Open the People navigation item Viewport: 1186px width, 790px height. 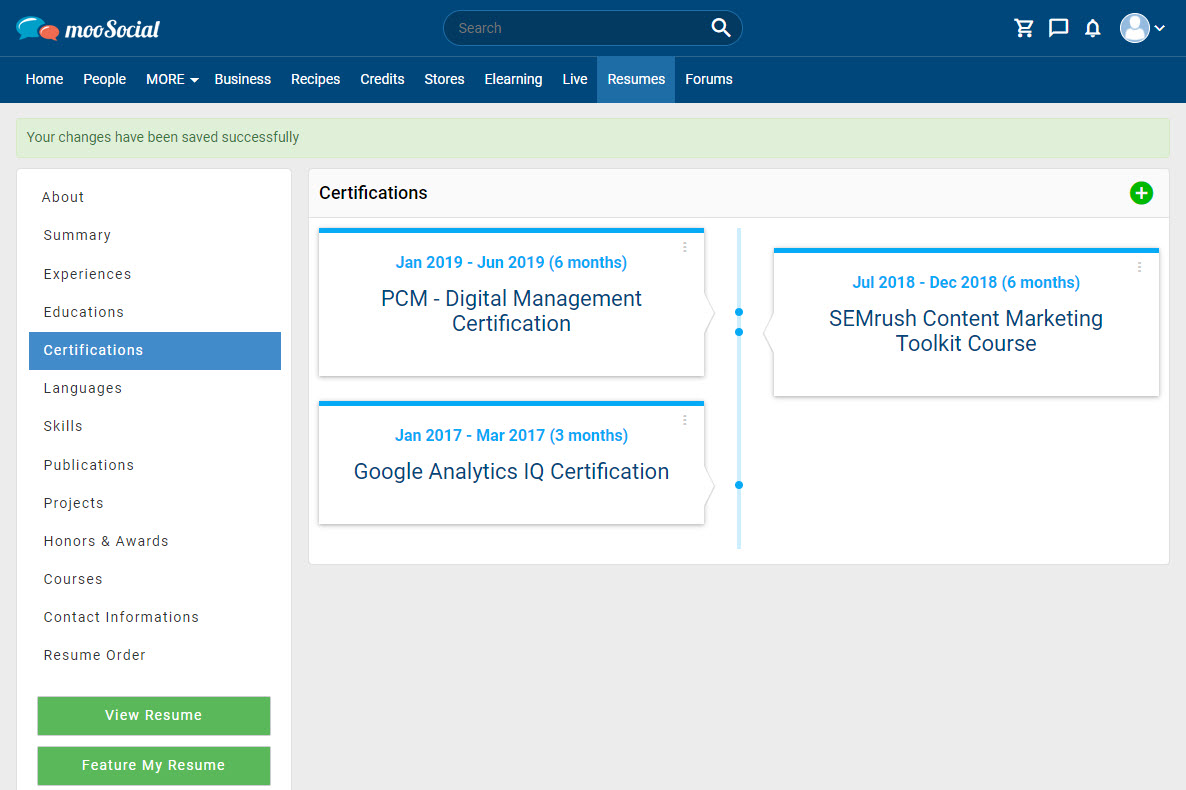tap(104, 79)
